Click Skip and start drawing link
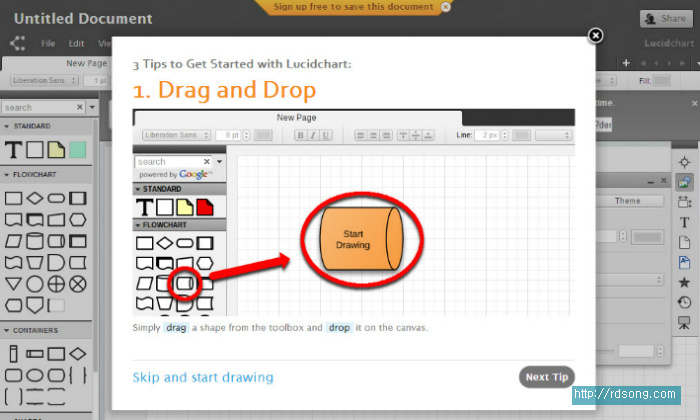This screenshot has height=420, width=700. [x=203, y=377]
